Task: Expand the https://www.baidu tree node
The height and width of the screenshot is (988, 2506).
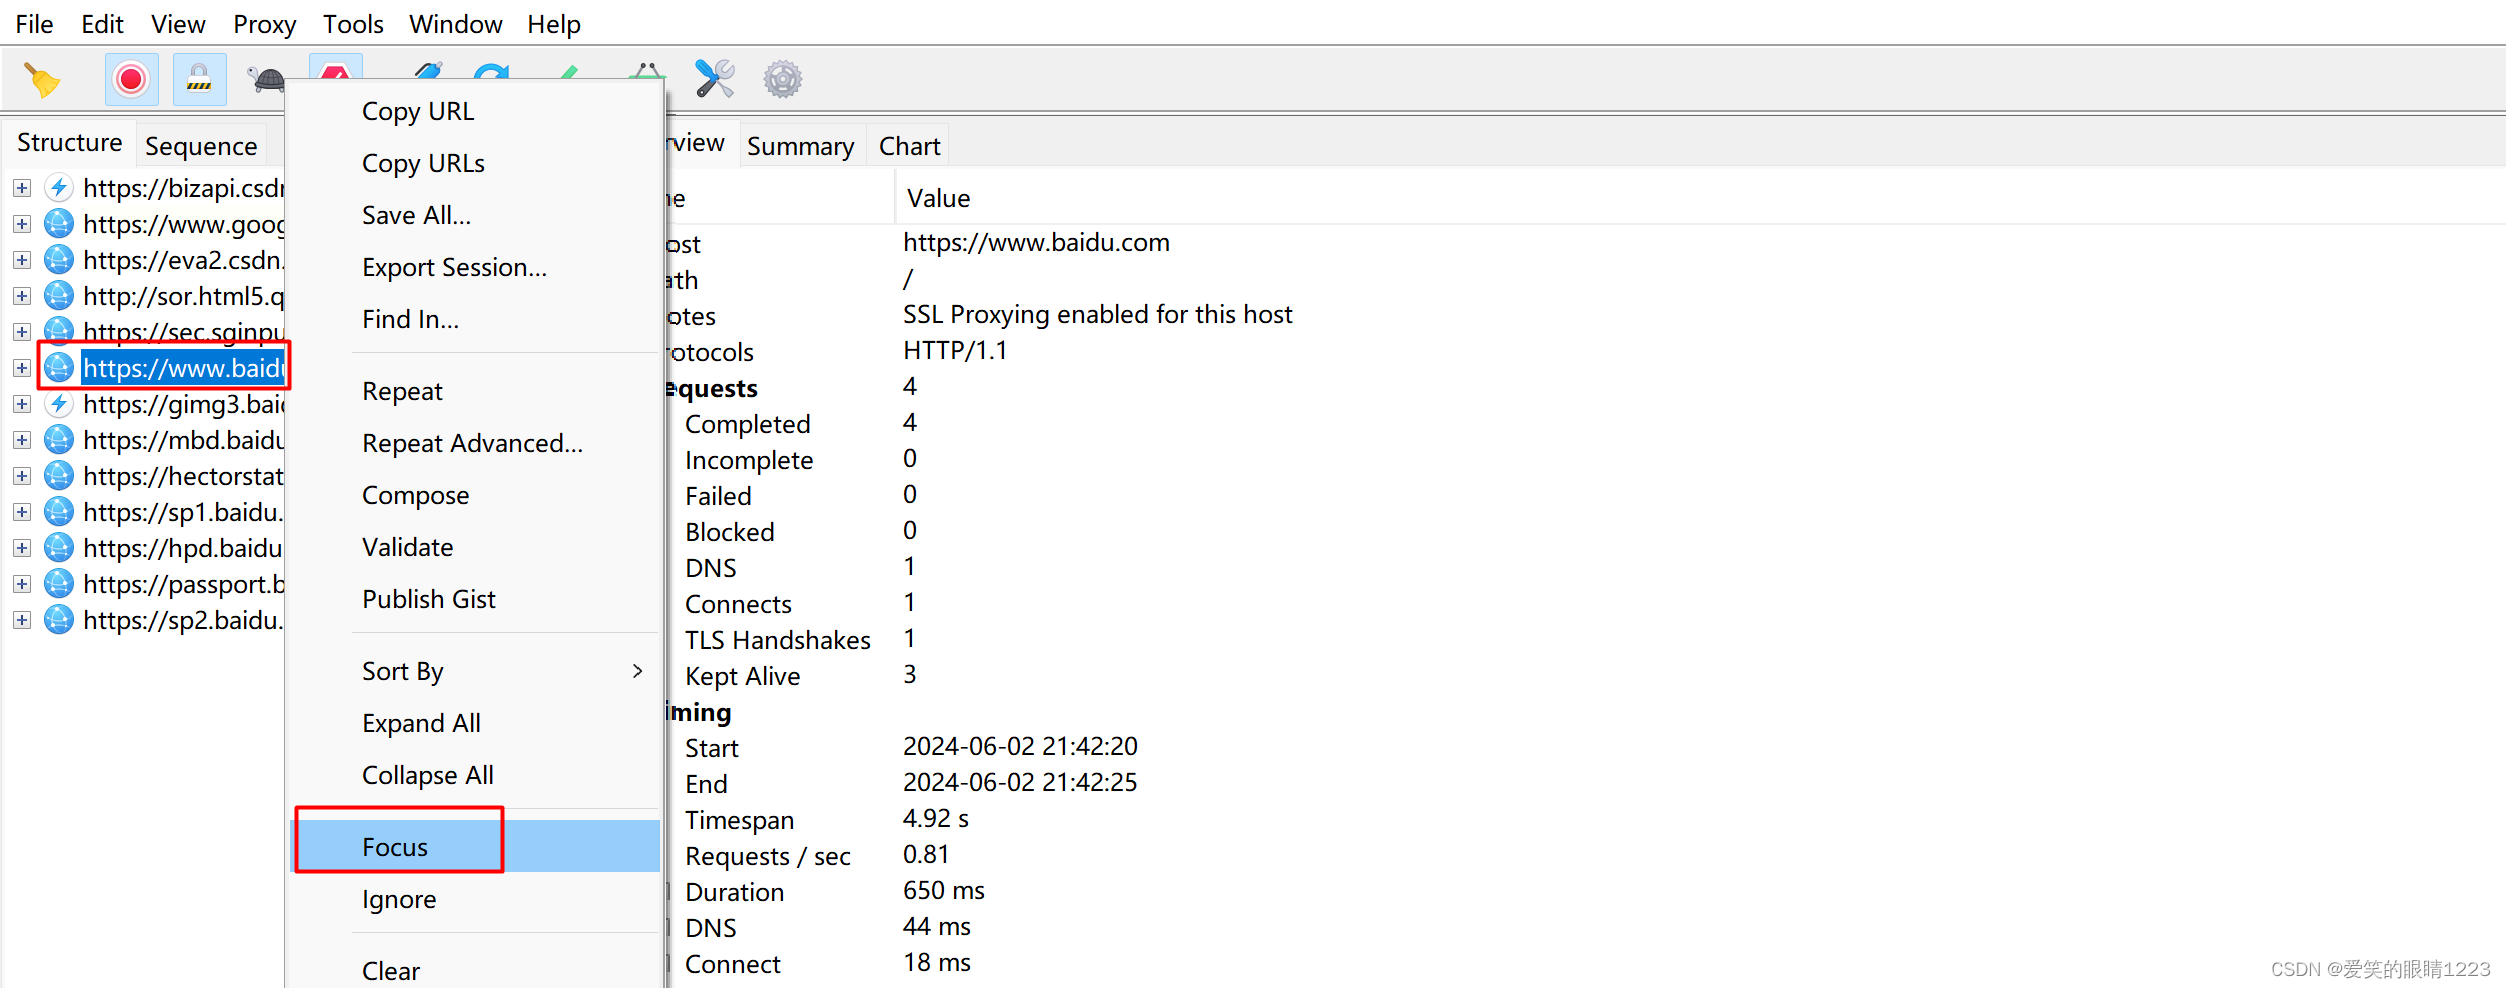Action: pyautogui.click(x=22, y=368)
